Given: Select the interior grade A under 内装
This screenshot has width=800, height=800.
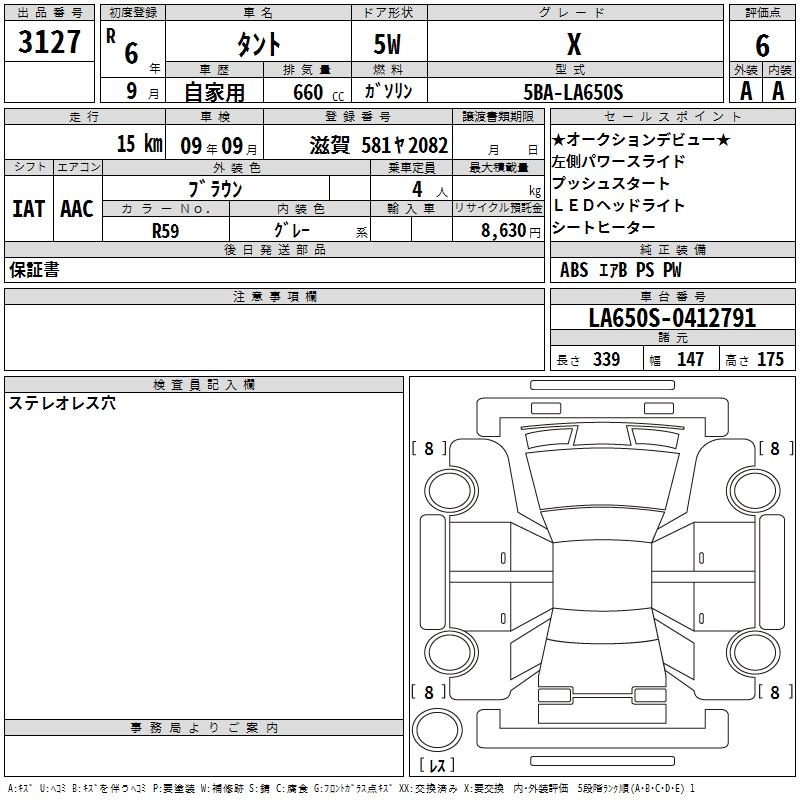Looking at the screenshot, I should point(779,91).
